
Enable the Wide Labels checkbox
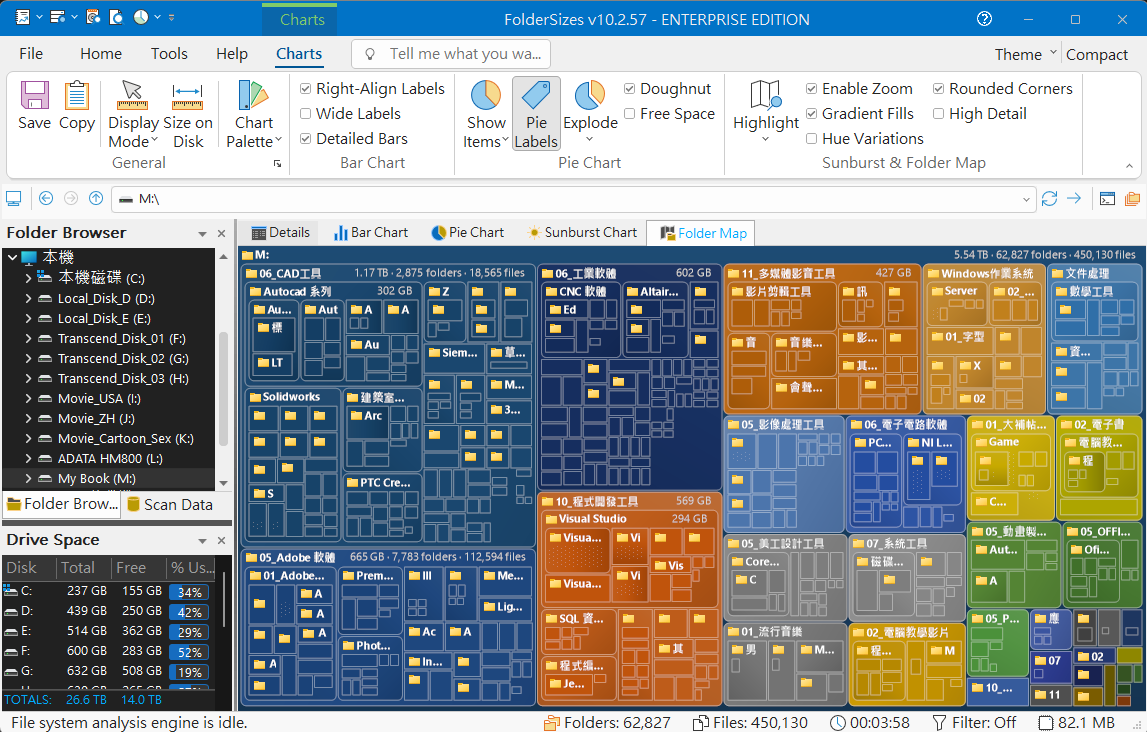pyautogui.click(x=306, y=113)
